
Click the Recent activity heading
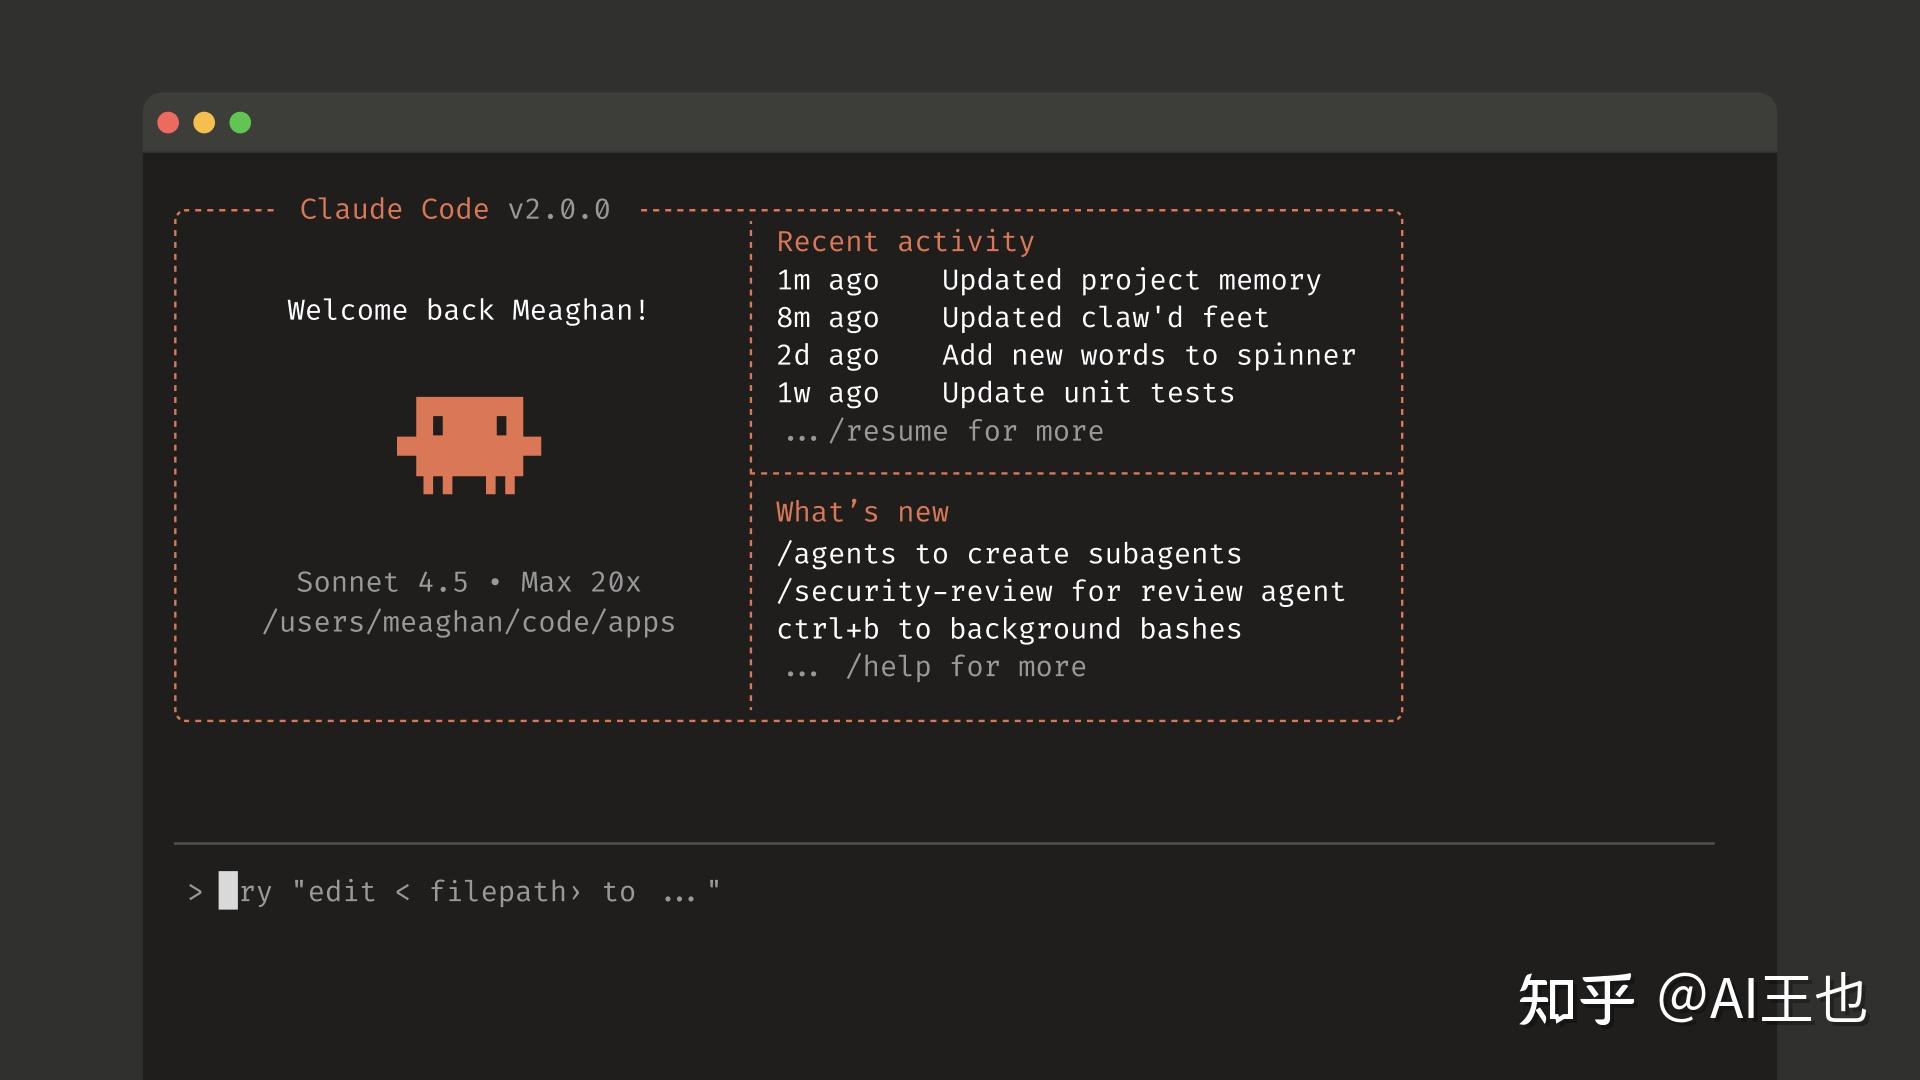click(905, 242)
